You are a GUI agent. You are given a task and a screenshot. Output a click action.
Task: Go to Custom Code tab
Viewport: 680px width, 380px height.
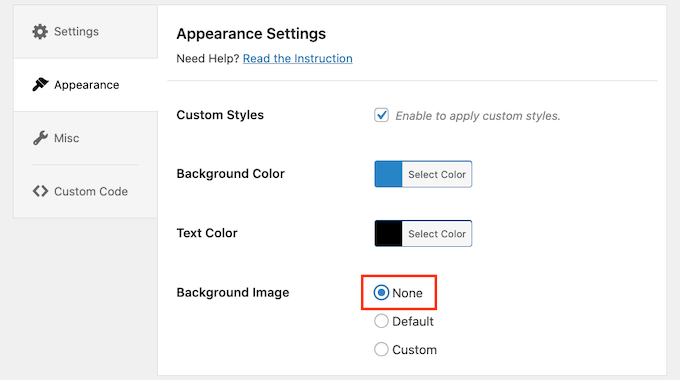85,191
